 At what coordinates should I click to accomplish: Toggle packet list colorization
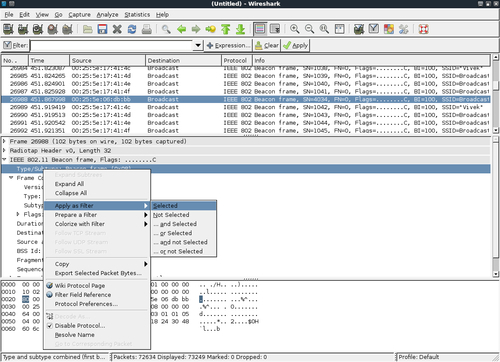[x=260, y=29]
